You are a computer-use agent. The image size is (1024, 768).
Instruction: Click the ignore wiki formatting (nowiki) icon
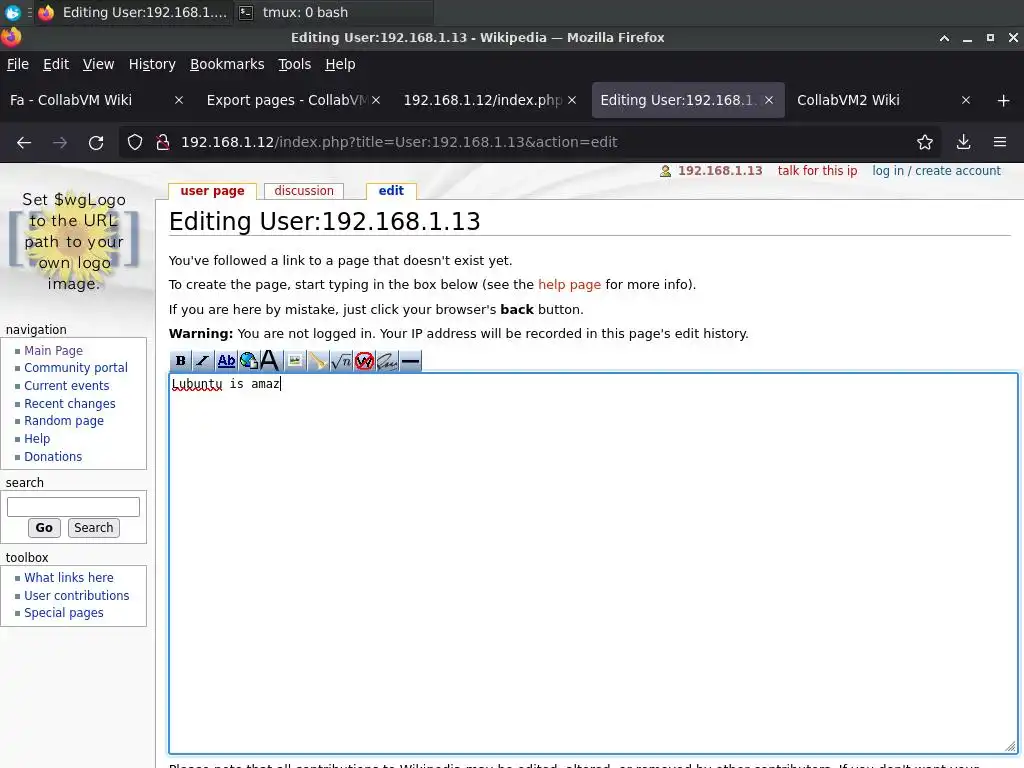point(364,360)
